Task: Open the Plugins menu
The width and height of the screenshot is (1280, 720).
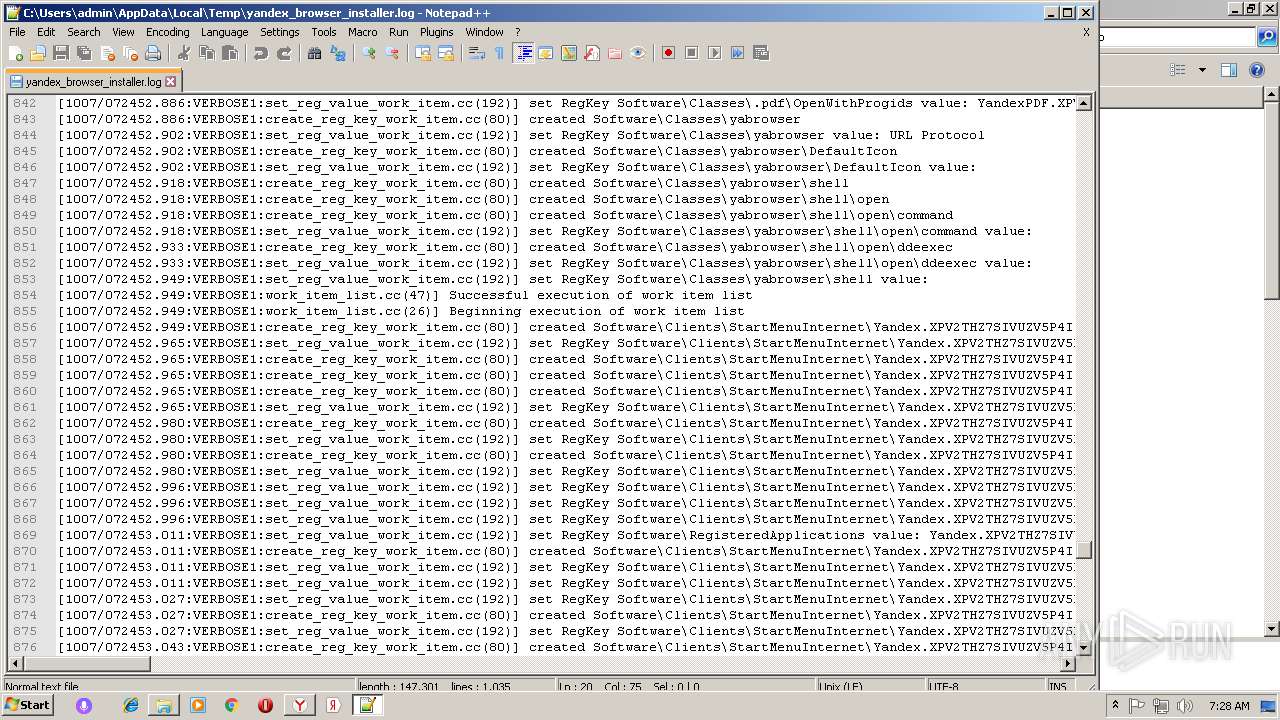Action: [x=437, y=32]
